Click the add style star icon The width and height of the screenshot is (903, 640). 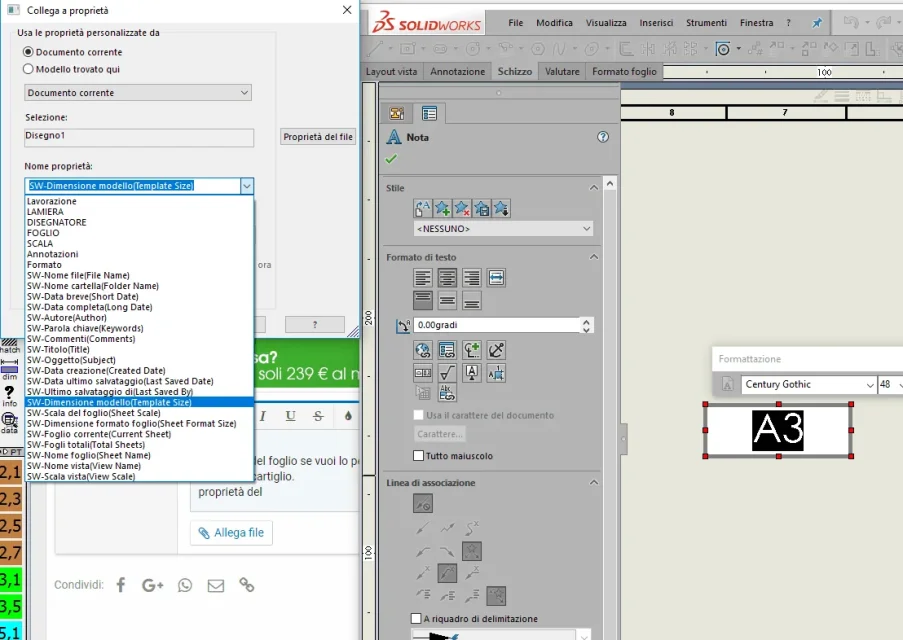(x=442, y=209)
